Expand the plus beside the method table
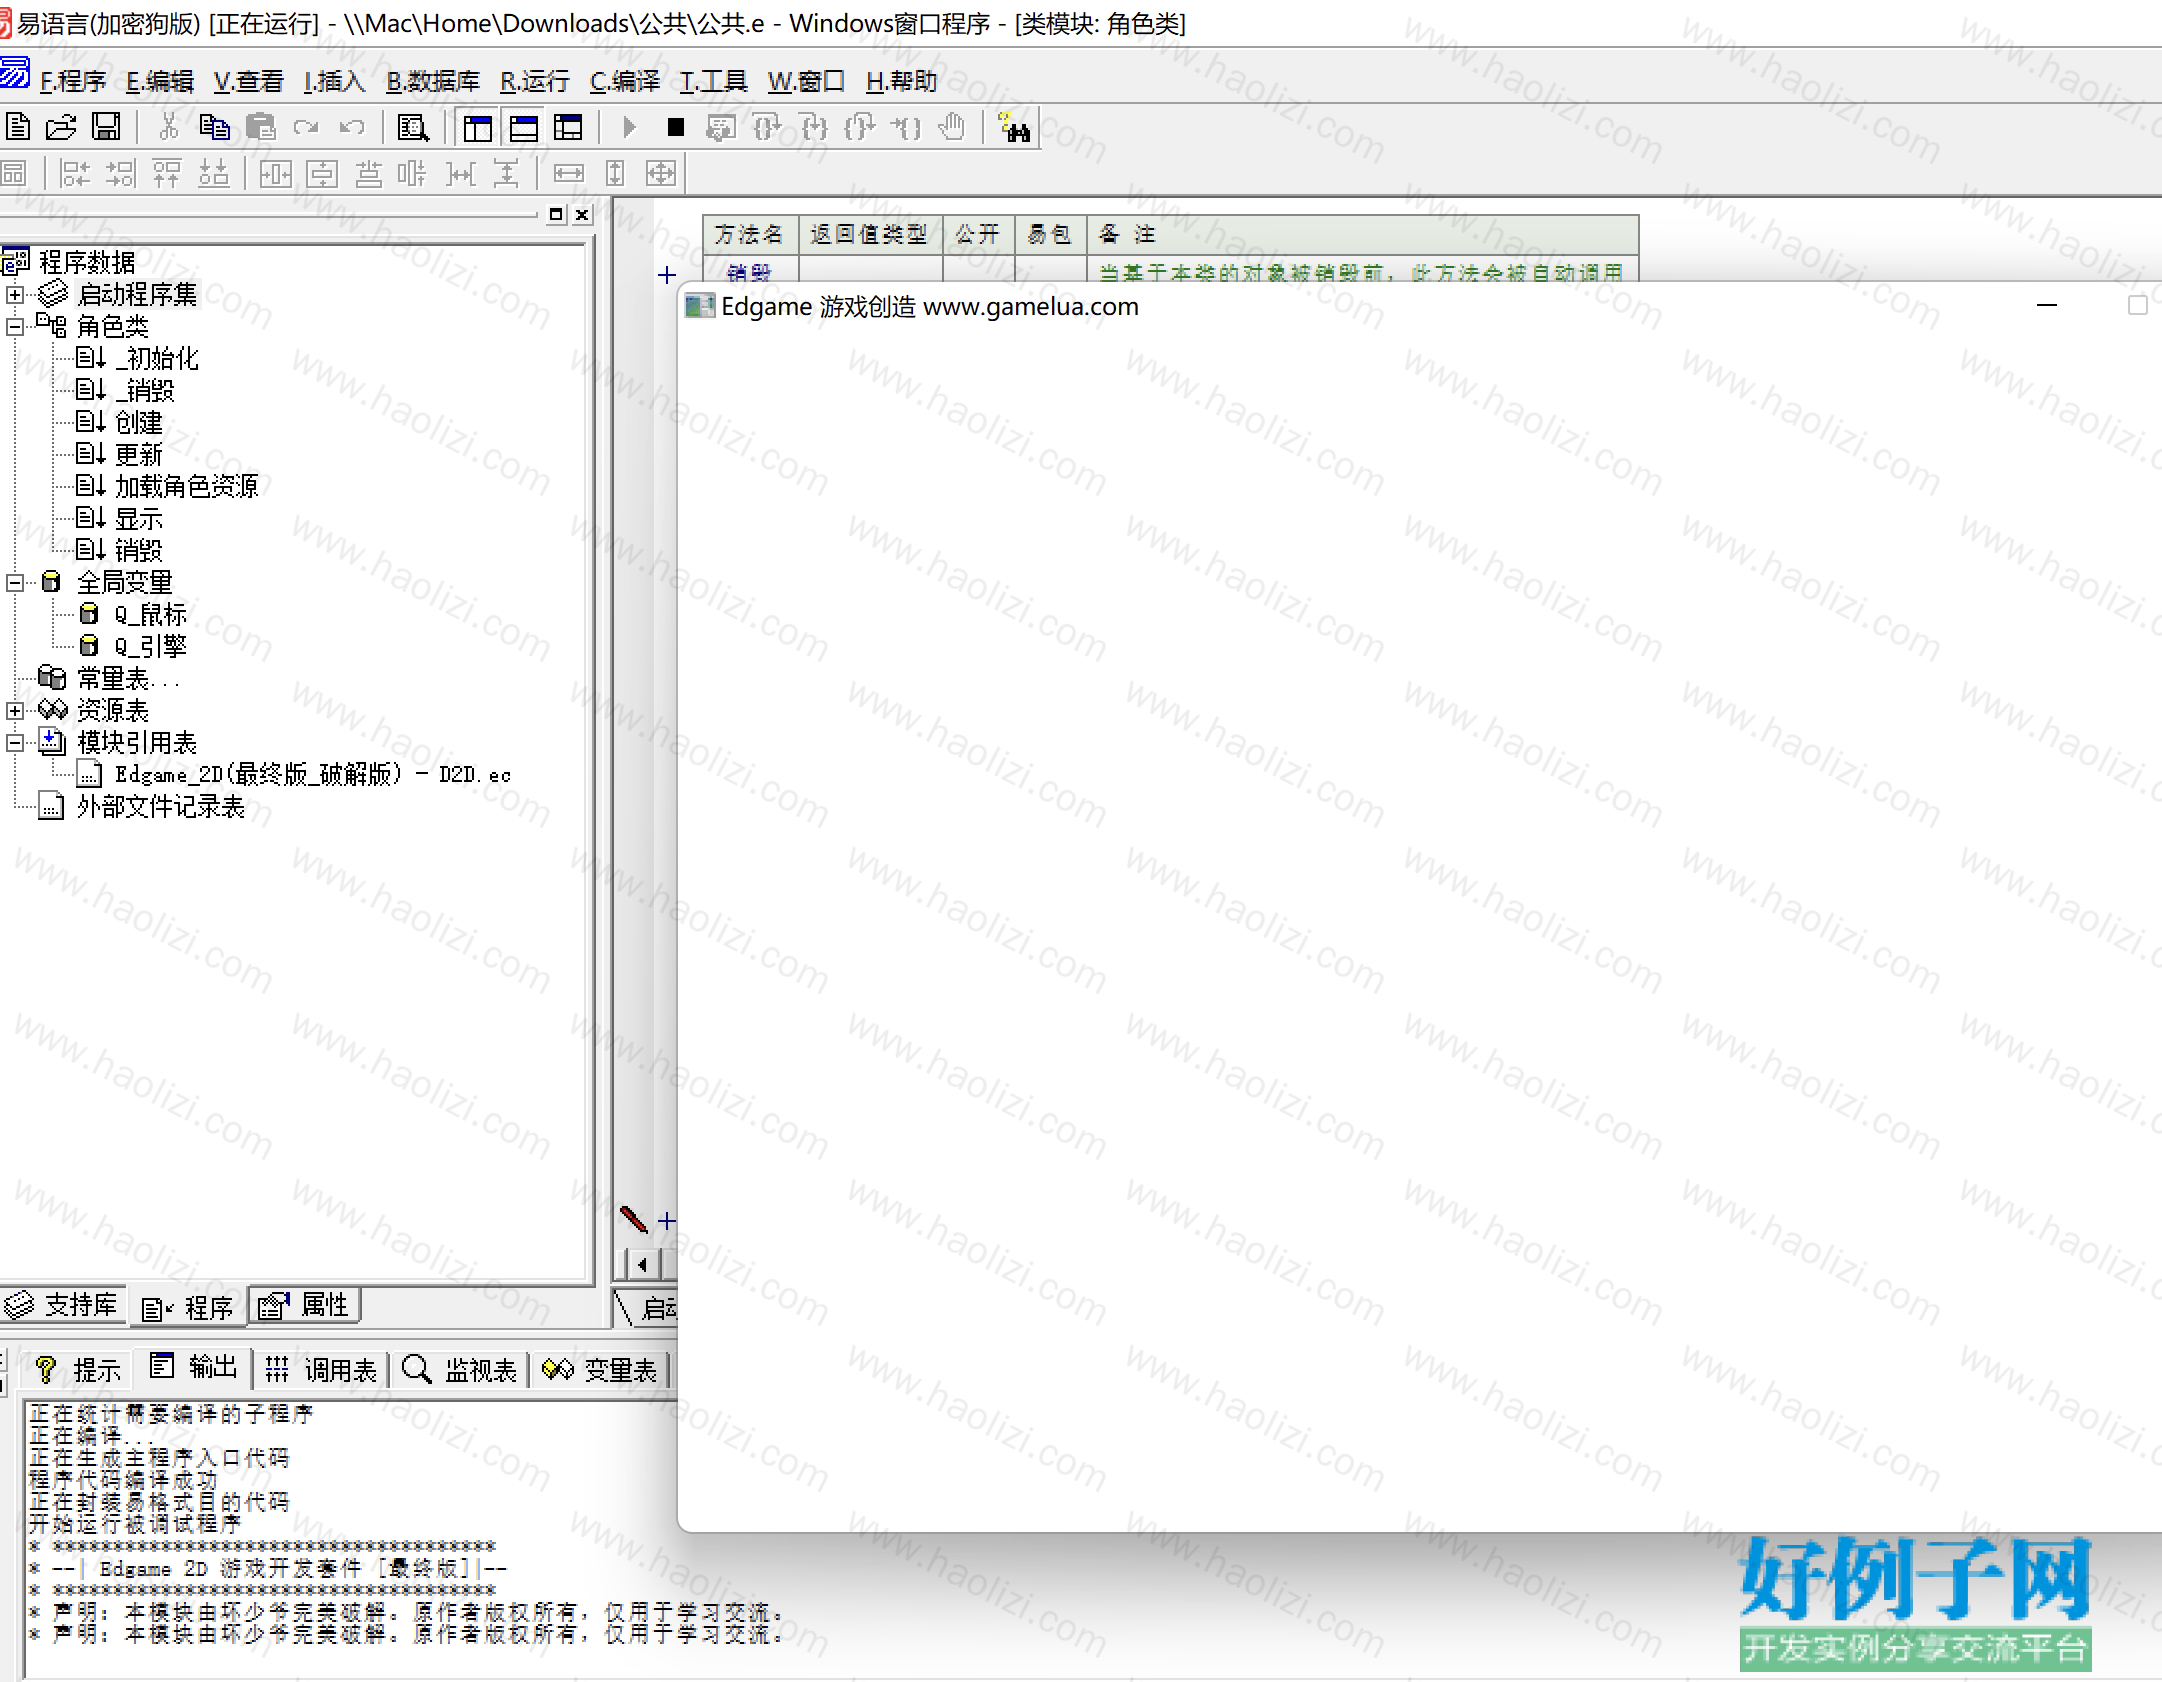The width and height of the screenshot is (2162, 1682). click(667, 275)
